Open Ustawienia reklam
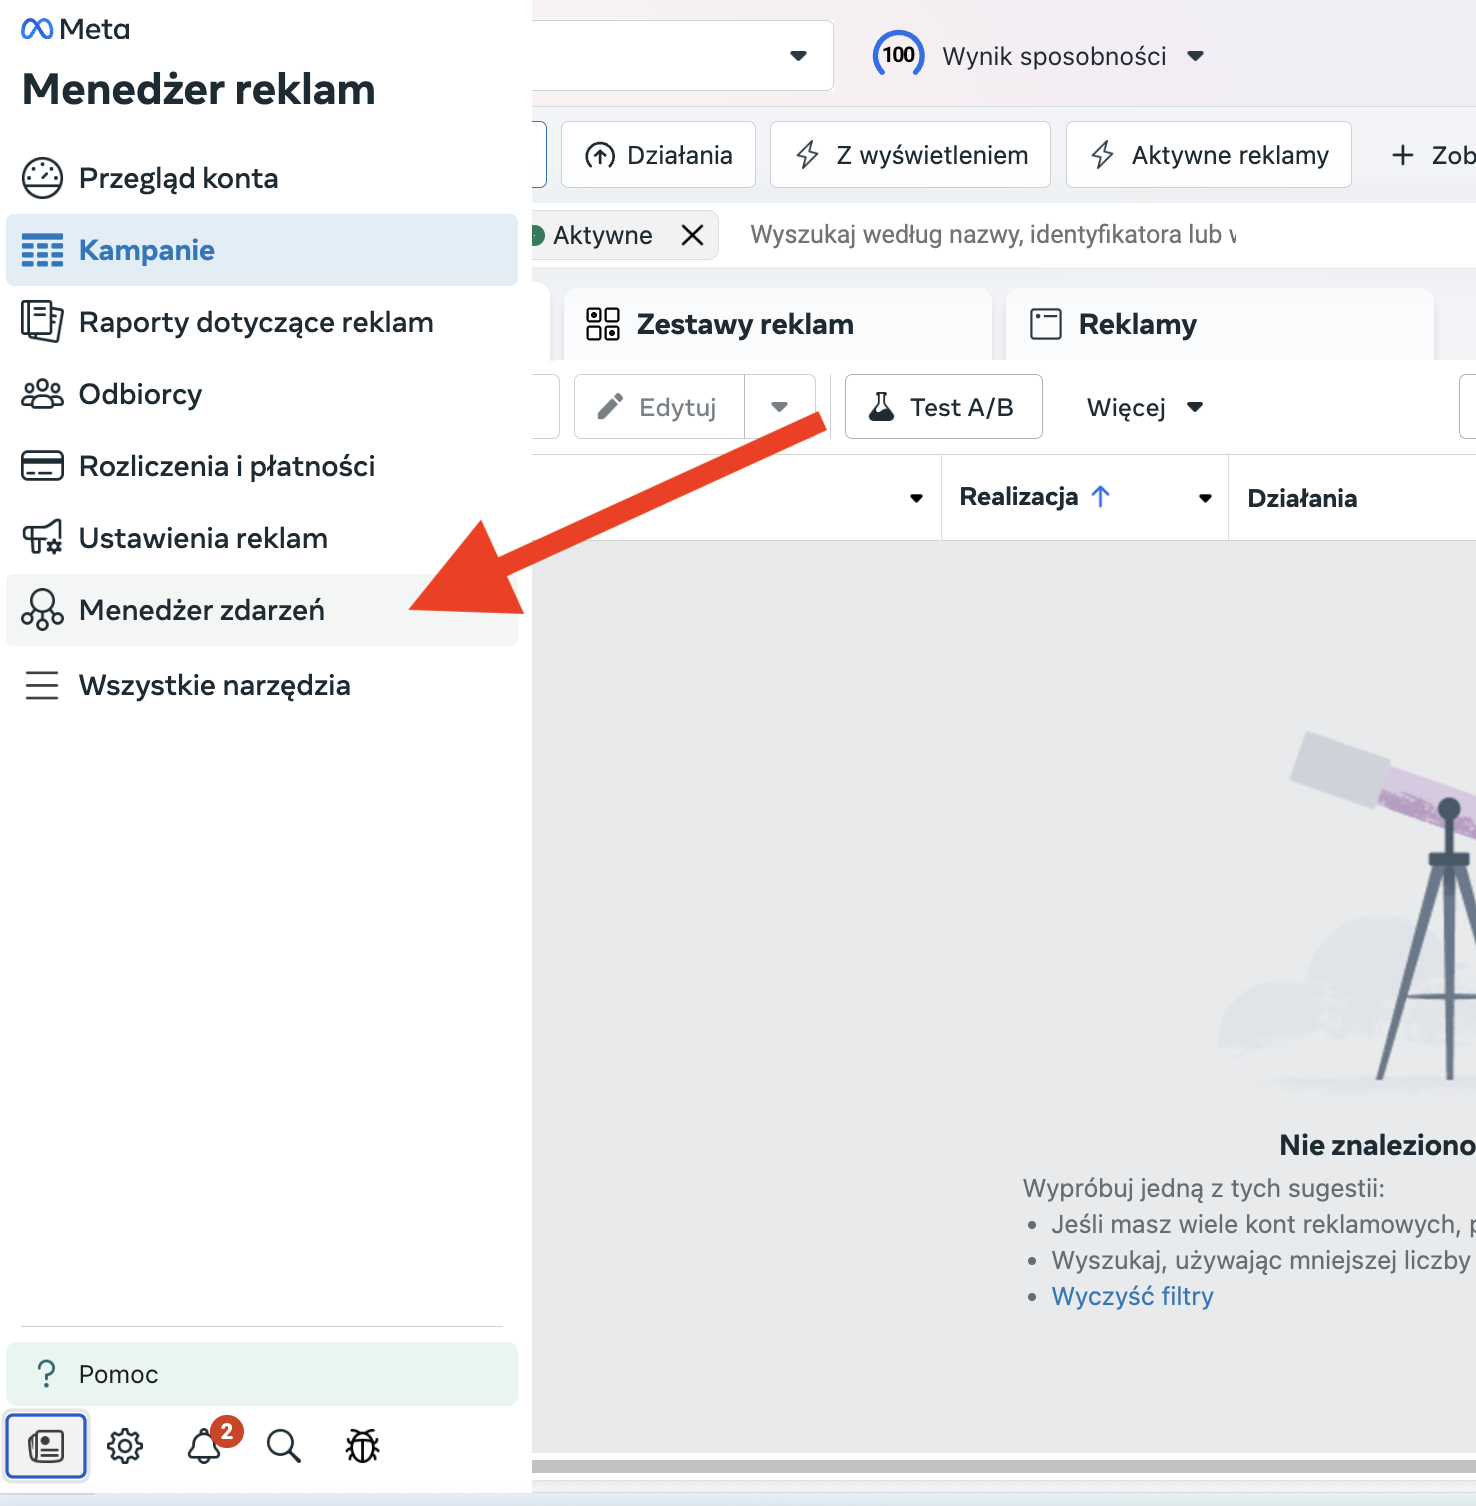Screen dimensions: 1476x1506 (x=262, y=538)
